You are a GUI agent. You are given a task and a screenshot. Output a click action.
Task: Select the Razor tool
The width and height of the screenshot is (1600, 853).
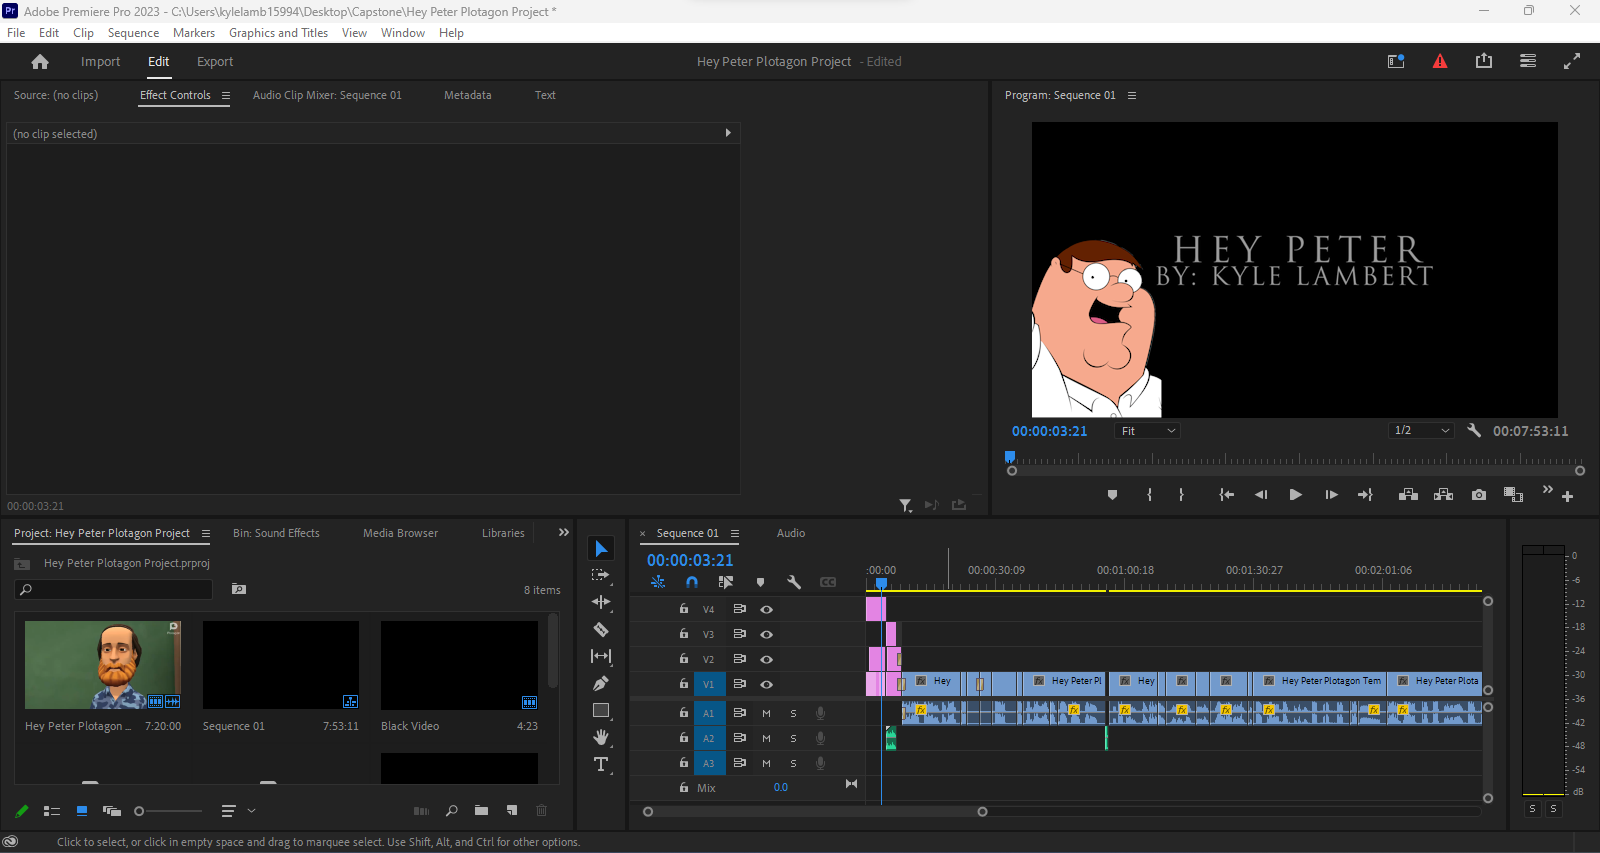pyautogui.click(x=601, y=630)
